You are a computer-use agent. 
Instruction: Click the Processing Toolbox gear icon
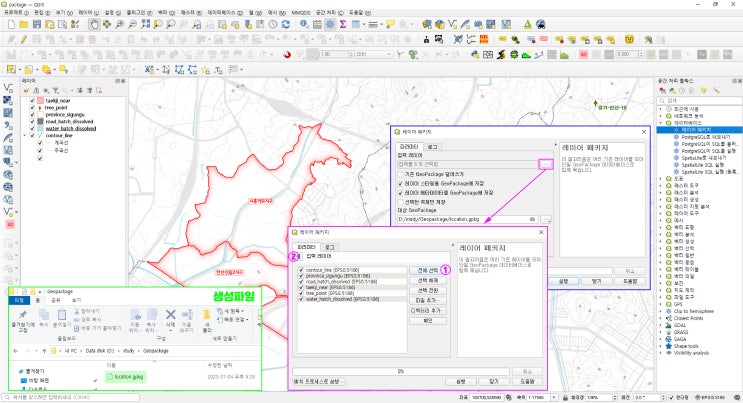[330, 24]
